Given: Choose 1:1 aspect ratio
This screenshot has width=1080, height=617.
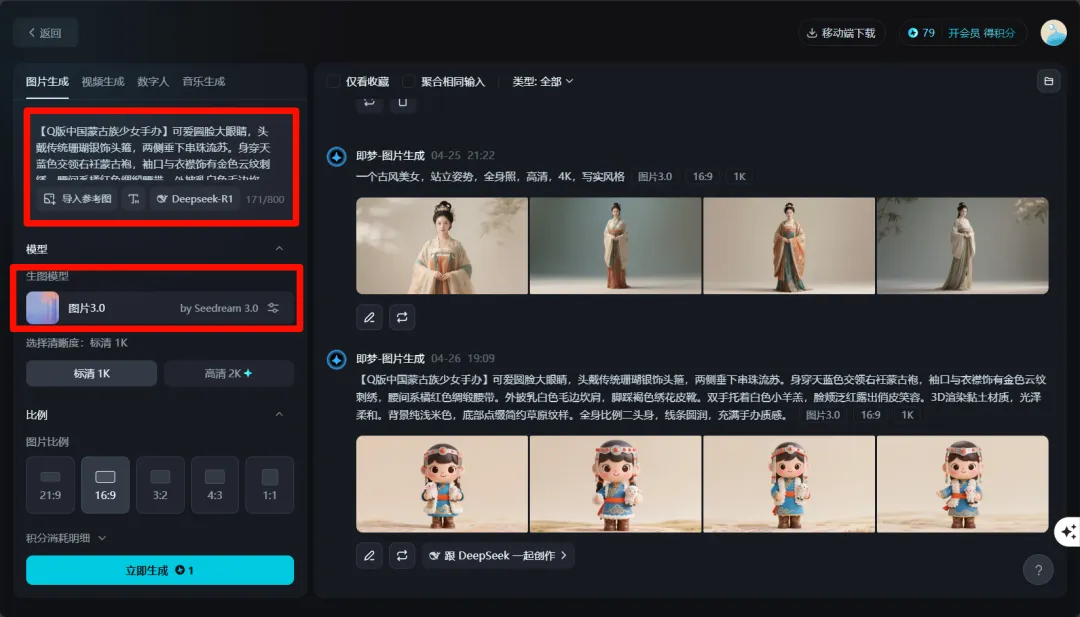Looking at the screenshot, I should 270,485.
